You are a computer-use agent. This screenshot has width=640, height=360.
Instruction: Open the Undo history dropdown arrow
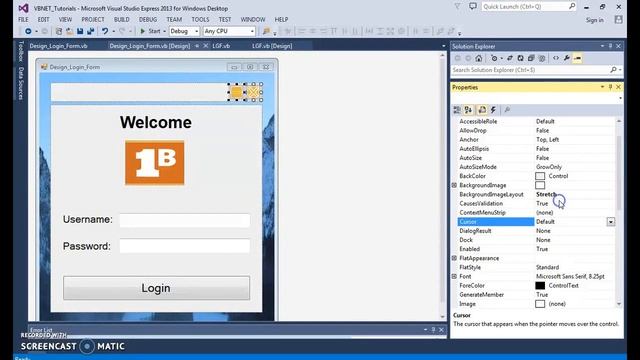[113, 31]
